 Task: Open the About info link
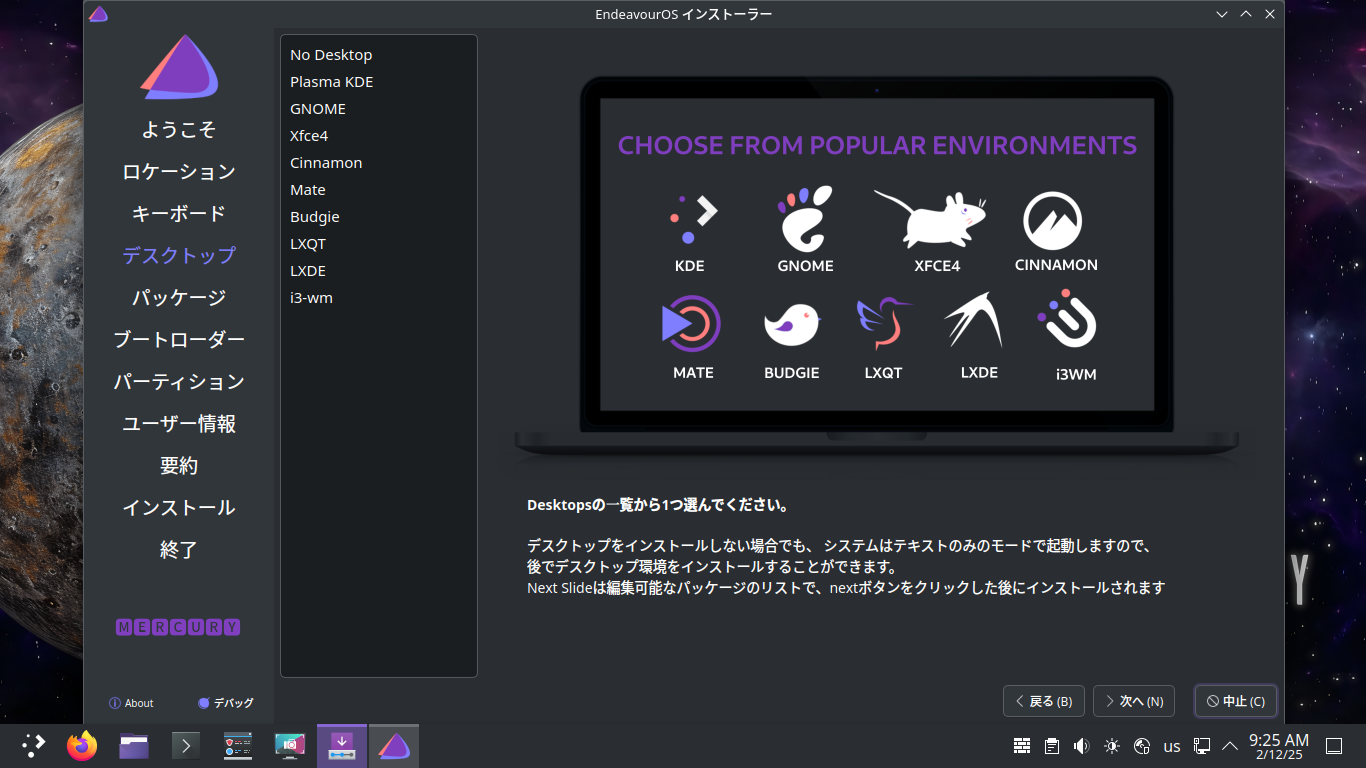coord(131,703)
